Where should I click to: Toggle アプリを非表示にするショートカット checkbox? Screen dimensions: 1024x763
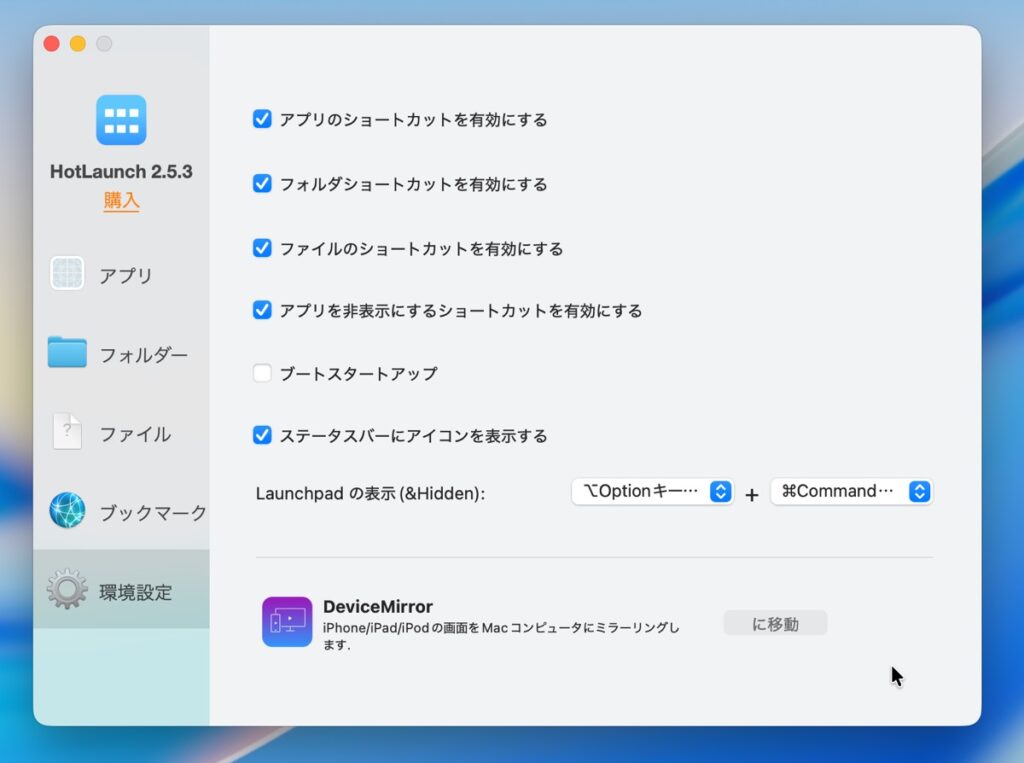pos(262,310)
